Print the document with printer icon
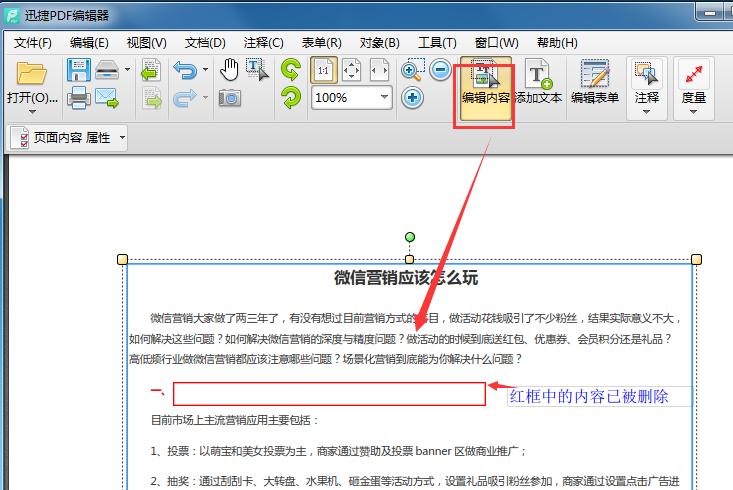 click(79, 98)
